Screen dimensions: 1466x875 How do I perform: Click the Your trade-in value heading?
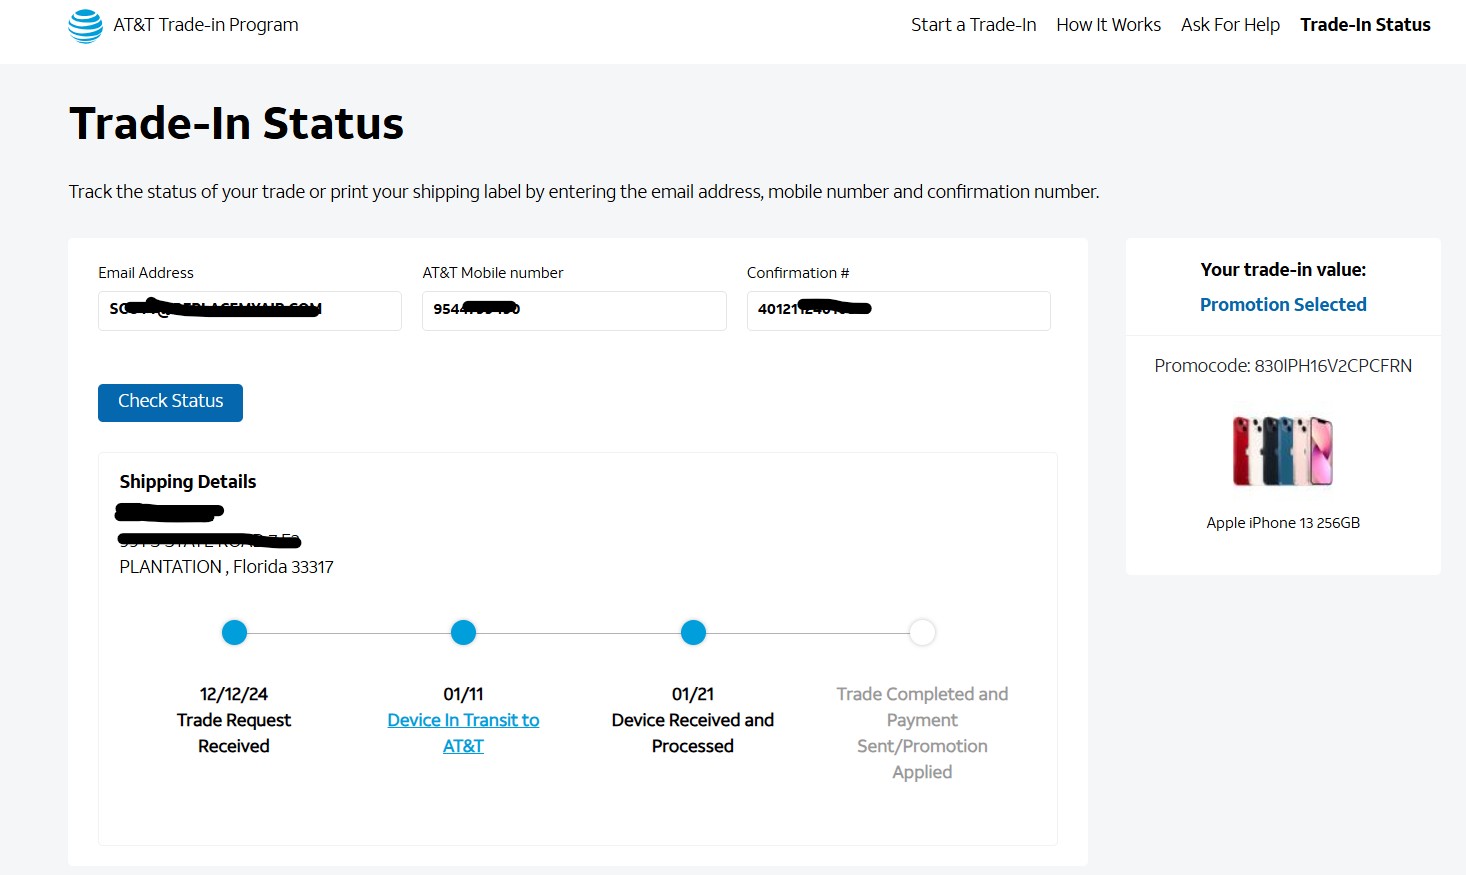(1283, 270)
